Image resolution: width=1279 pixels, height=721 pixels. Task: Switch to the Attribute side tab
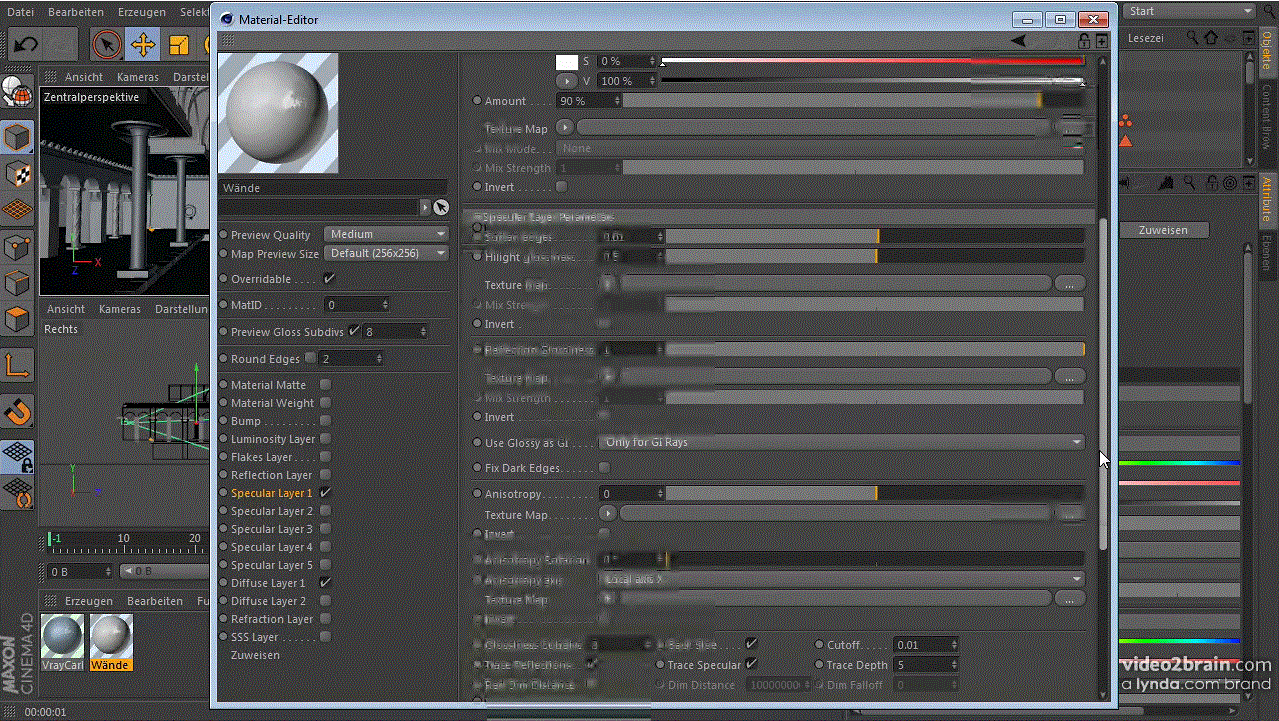(1266, 200)
